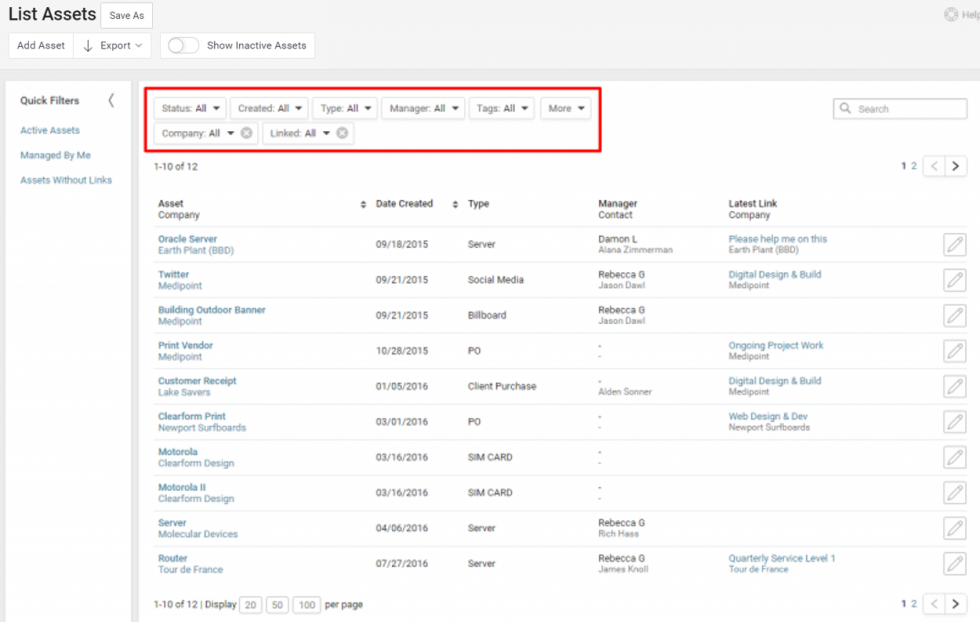Image resolution: width=980 pixels, height=622 pixels.
Task: Sort the list by the Asset column
Action: (x=363, y=204)
